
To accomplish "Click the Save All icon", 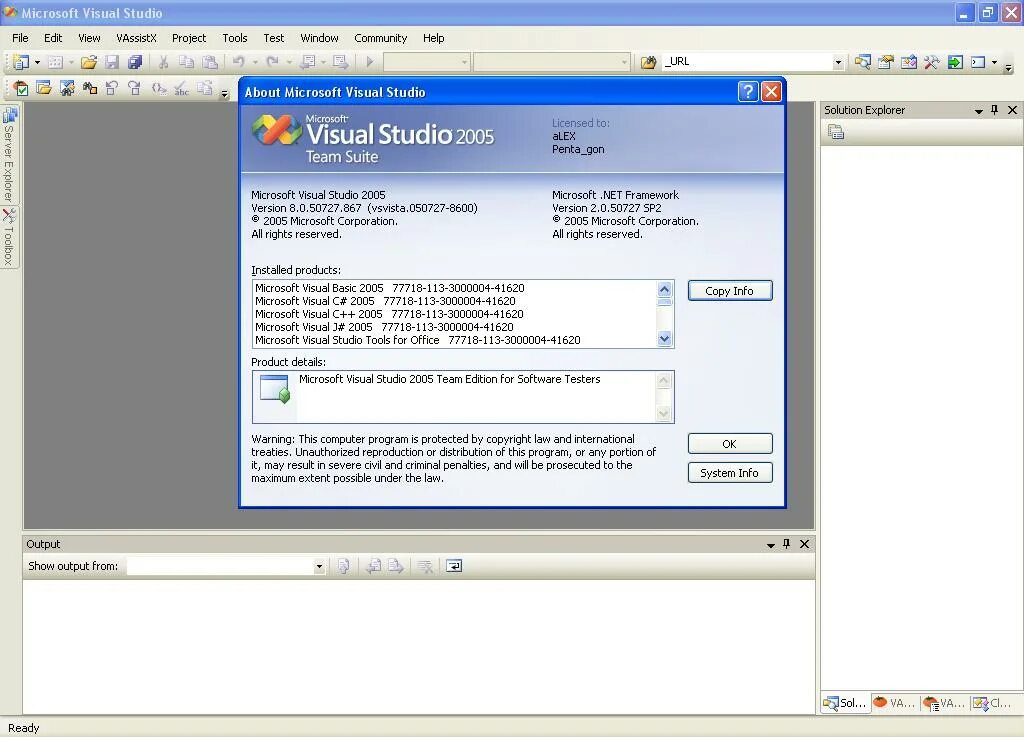I will [x=135, y=62].
